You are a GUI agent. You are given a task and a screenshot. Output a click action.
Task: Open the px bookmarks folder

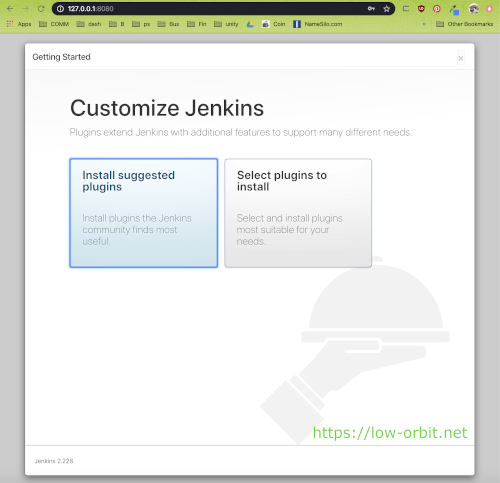[141, 24]
